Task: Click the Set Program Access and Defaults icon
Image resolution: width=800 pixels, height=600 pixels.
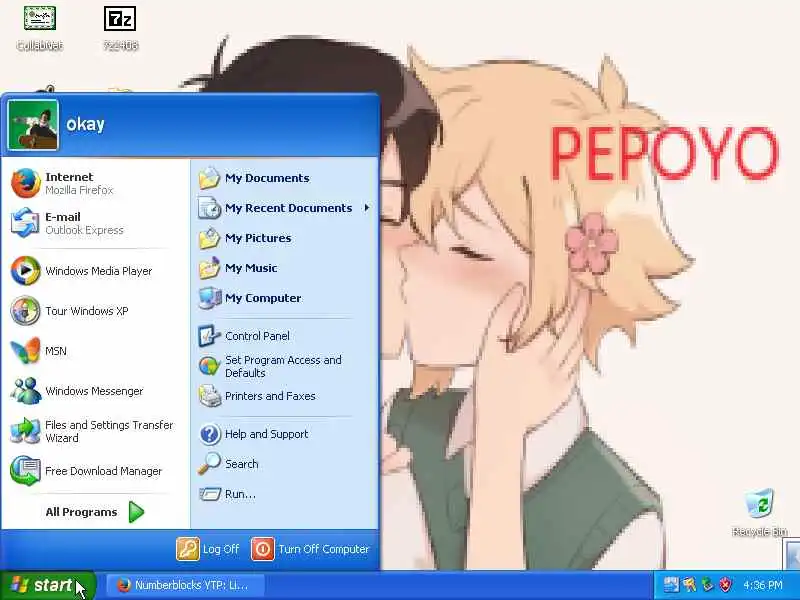Action: (209, 366)
